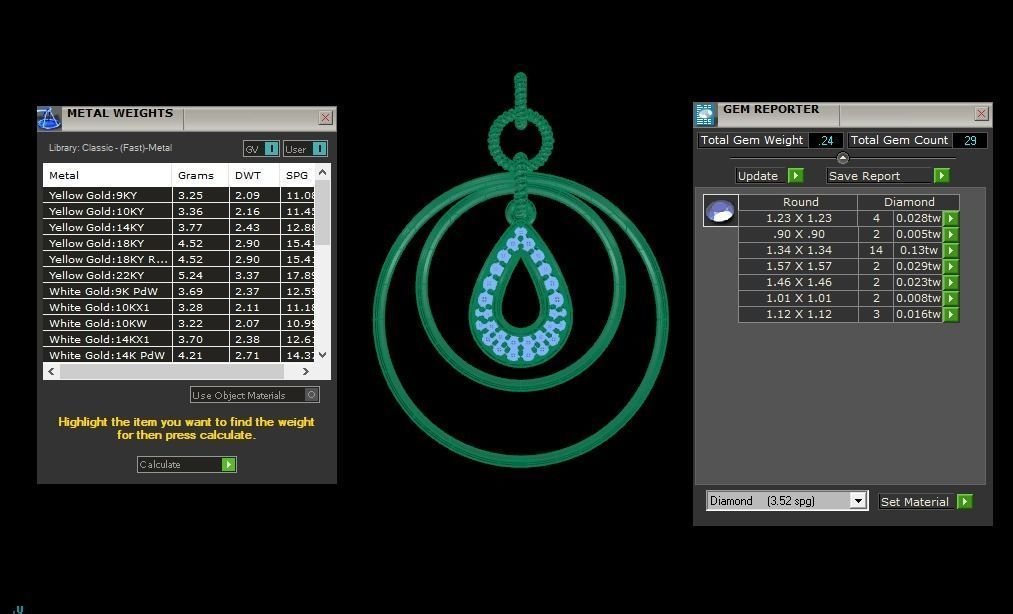Click green arrow beside Set Material
The height and width of the screenshot is (614, 1013).
click(965, 502)
